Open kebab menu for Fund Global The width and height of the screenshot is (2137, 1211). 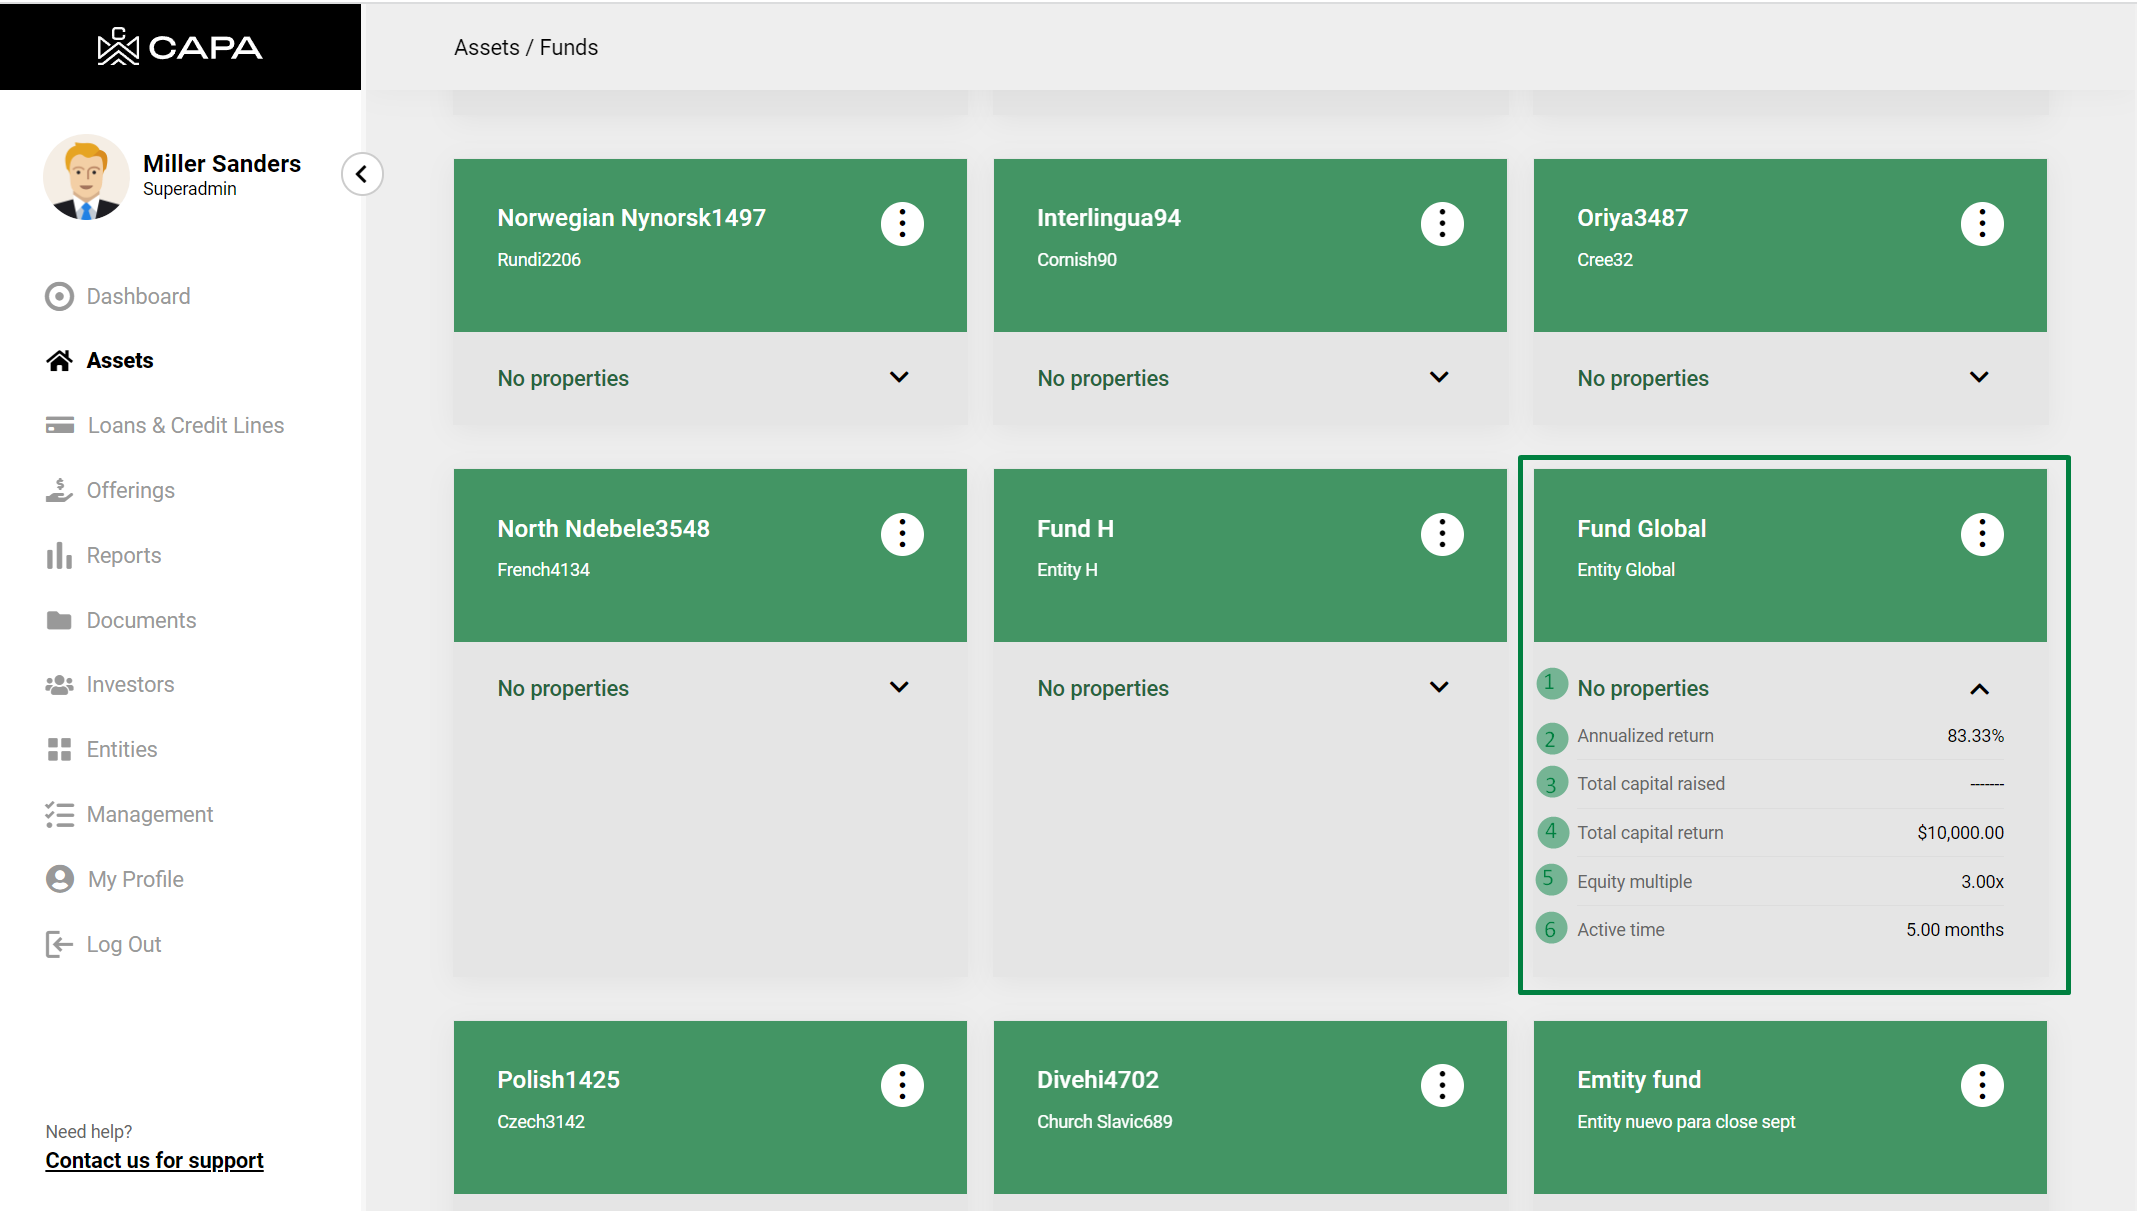tap(1982, 534)
